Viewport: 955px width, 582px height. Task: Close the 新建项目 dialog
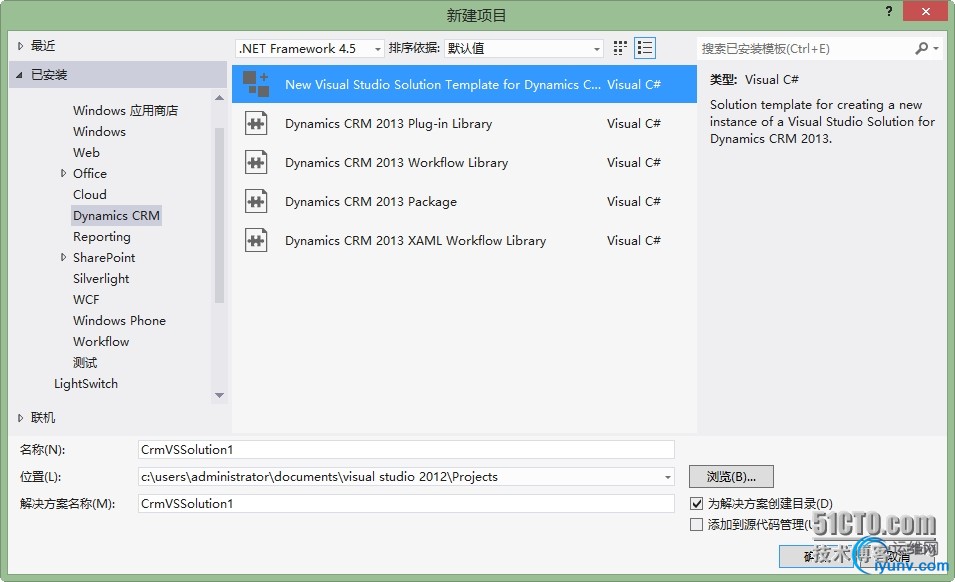pyautogui.click(x=925, y=12)
